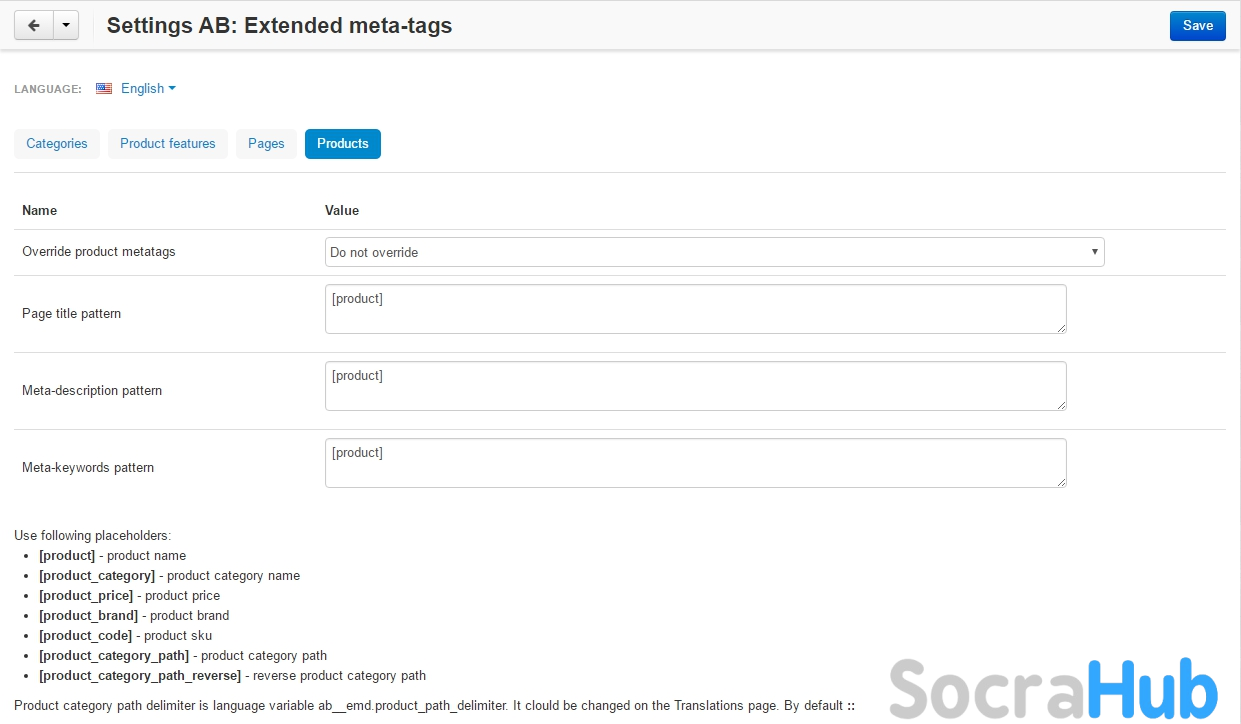
Task: Open the English language dropdown
Action: [x=148, y=88]
